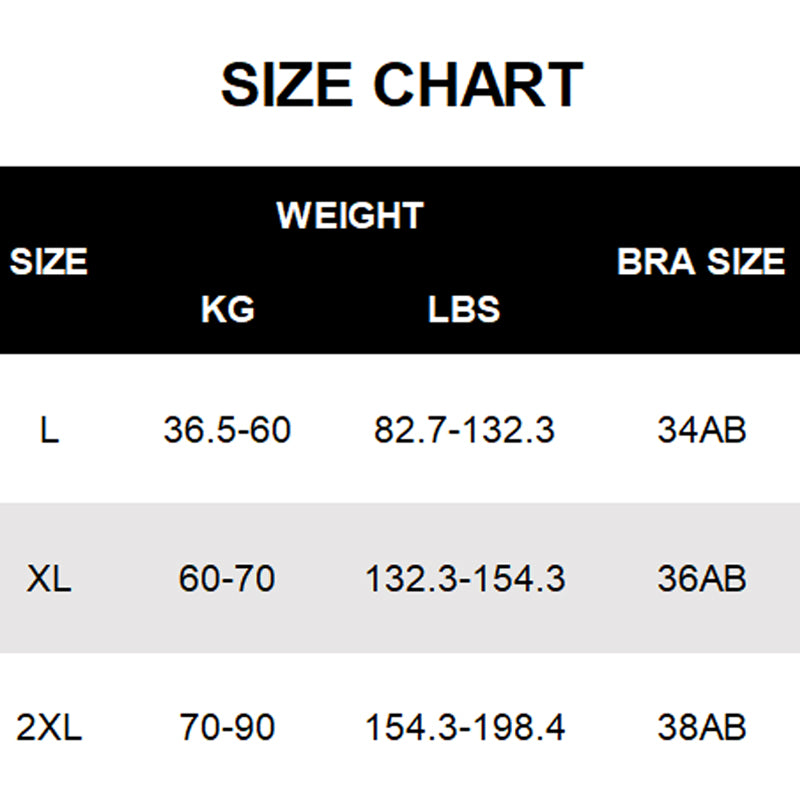
Task: Select the BRA SIZE column header
Action: 701,262
